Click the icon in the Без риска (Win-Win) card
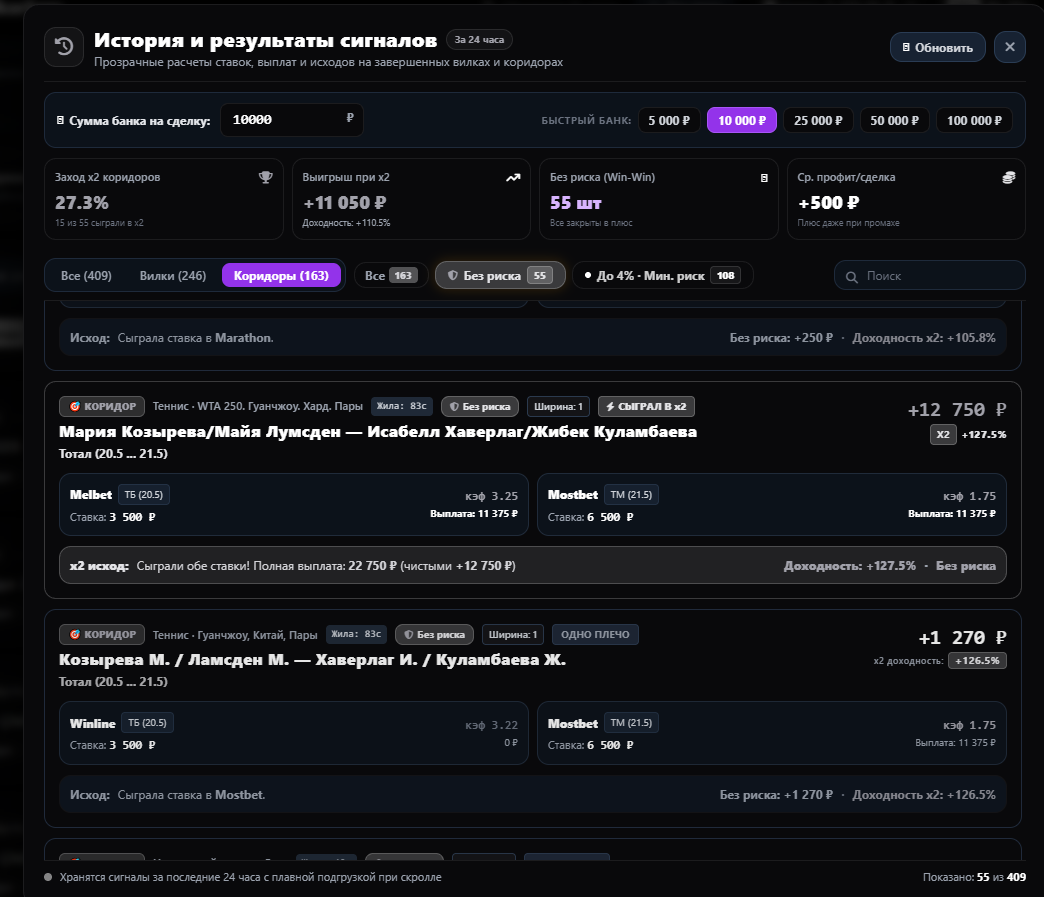 point(764,178)
